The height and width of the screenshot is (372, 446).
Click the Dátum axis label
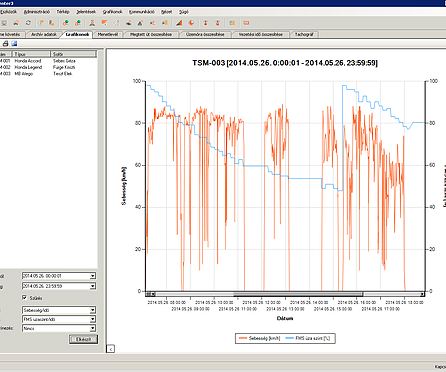point(285,318)
